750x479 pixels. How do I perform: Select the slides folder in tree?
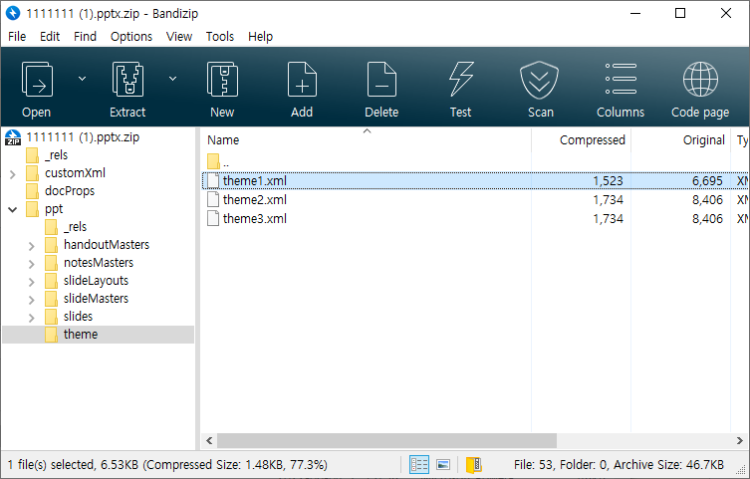pos(78,316)
